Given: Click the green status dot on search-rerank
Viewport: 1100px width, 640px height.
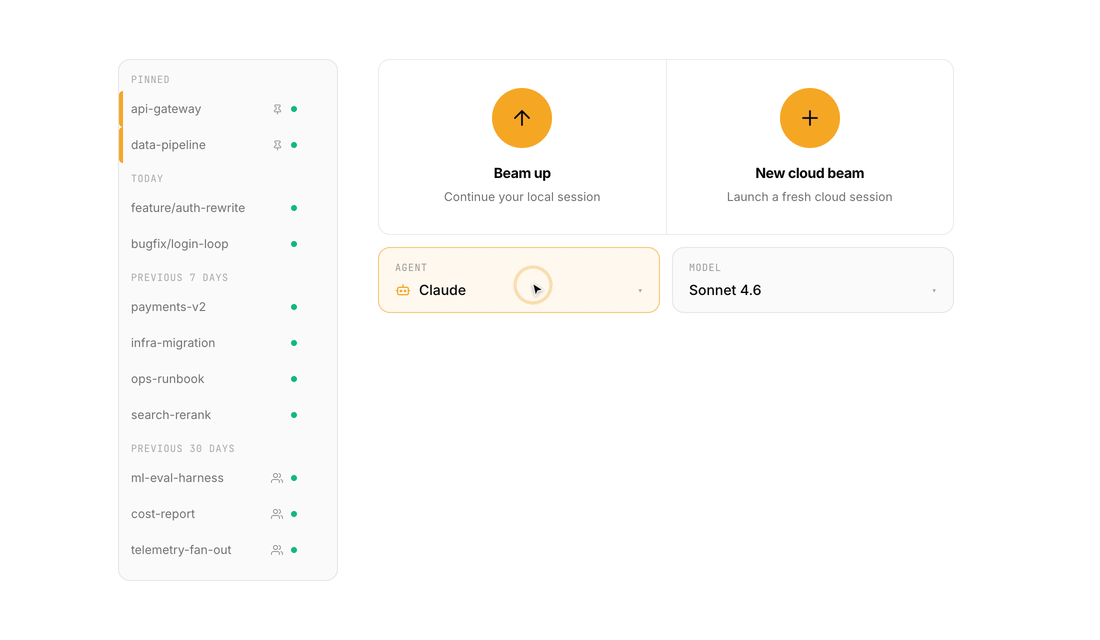Looking at the screenshot, I should [x=294, y=415].
